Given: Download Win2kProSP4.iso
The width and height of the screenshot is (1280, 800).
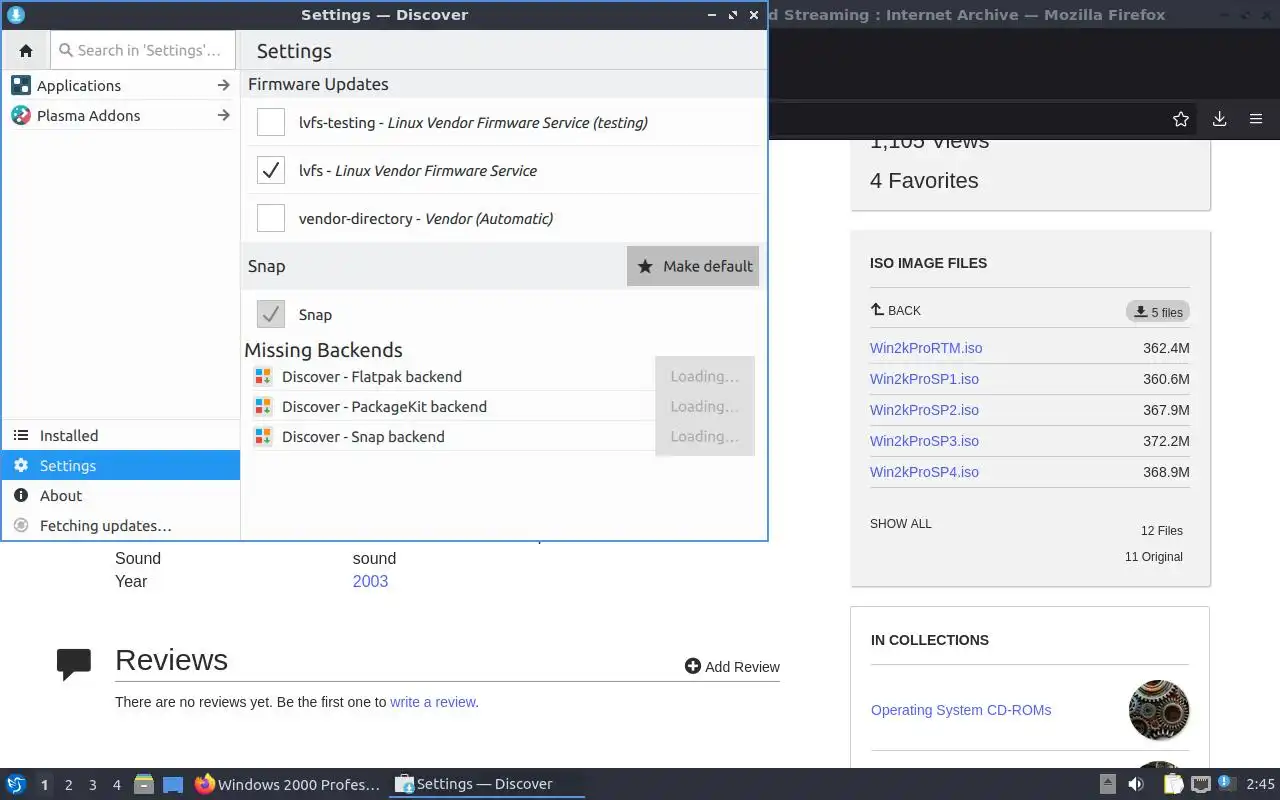Looking at the screenshot, I should coord(924,472).
